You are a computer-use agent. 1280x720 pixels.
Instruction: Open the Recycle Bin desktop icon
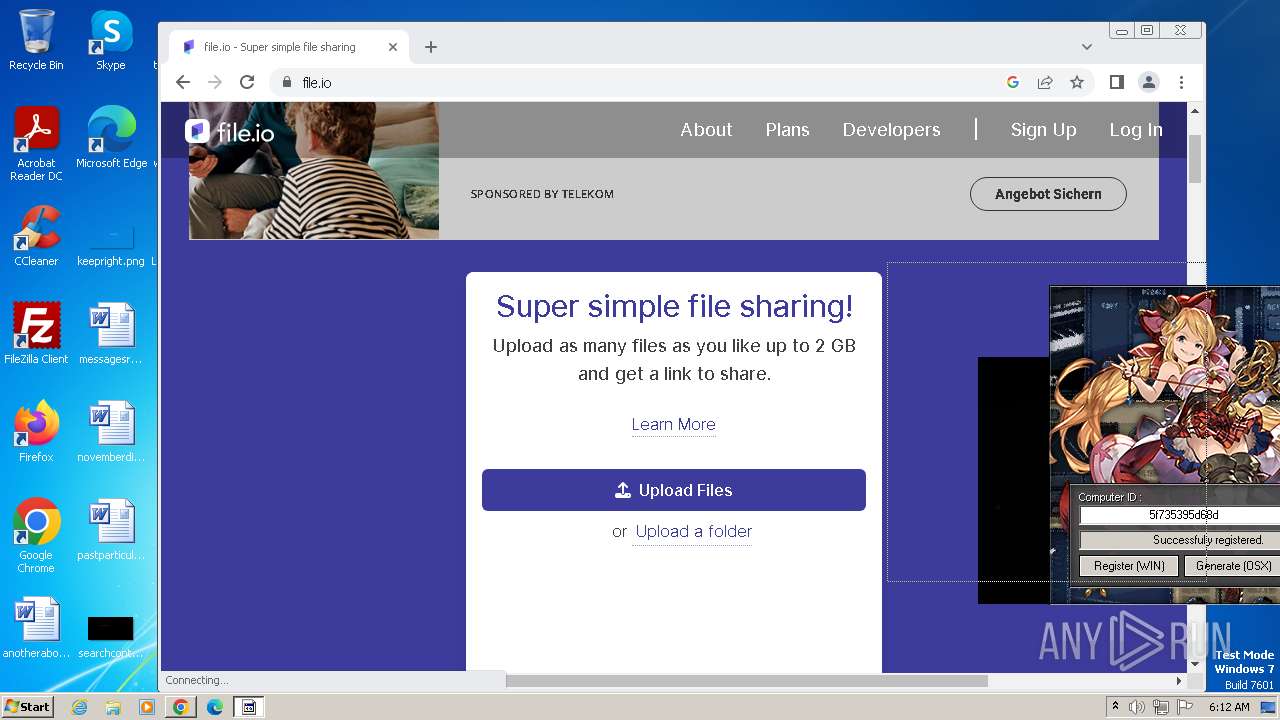tap(36, 40)
